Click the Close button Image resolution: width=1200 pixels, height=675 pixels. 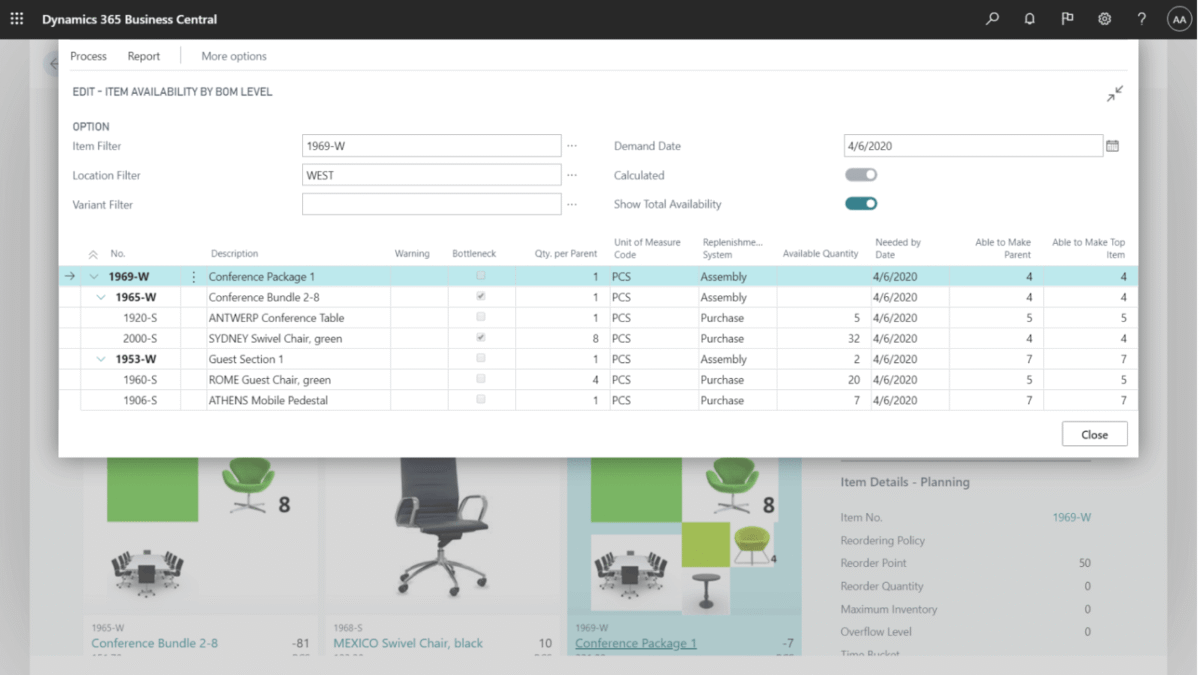pos(1094,433)
